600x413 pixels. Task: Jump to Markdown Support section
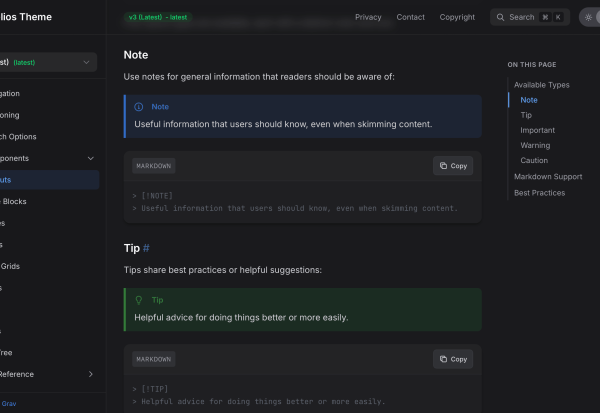tap(548, 177)
